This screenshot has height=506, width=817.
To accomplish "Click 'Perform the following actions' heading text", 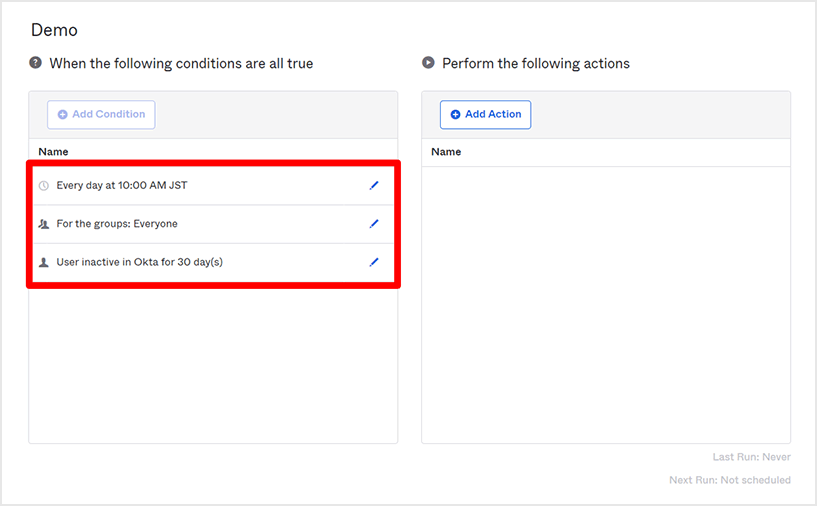I will click(535, 63).
